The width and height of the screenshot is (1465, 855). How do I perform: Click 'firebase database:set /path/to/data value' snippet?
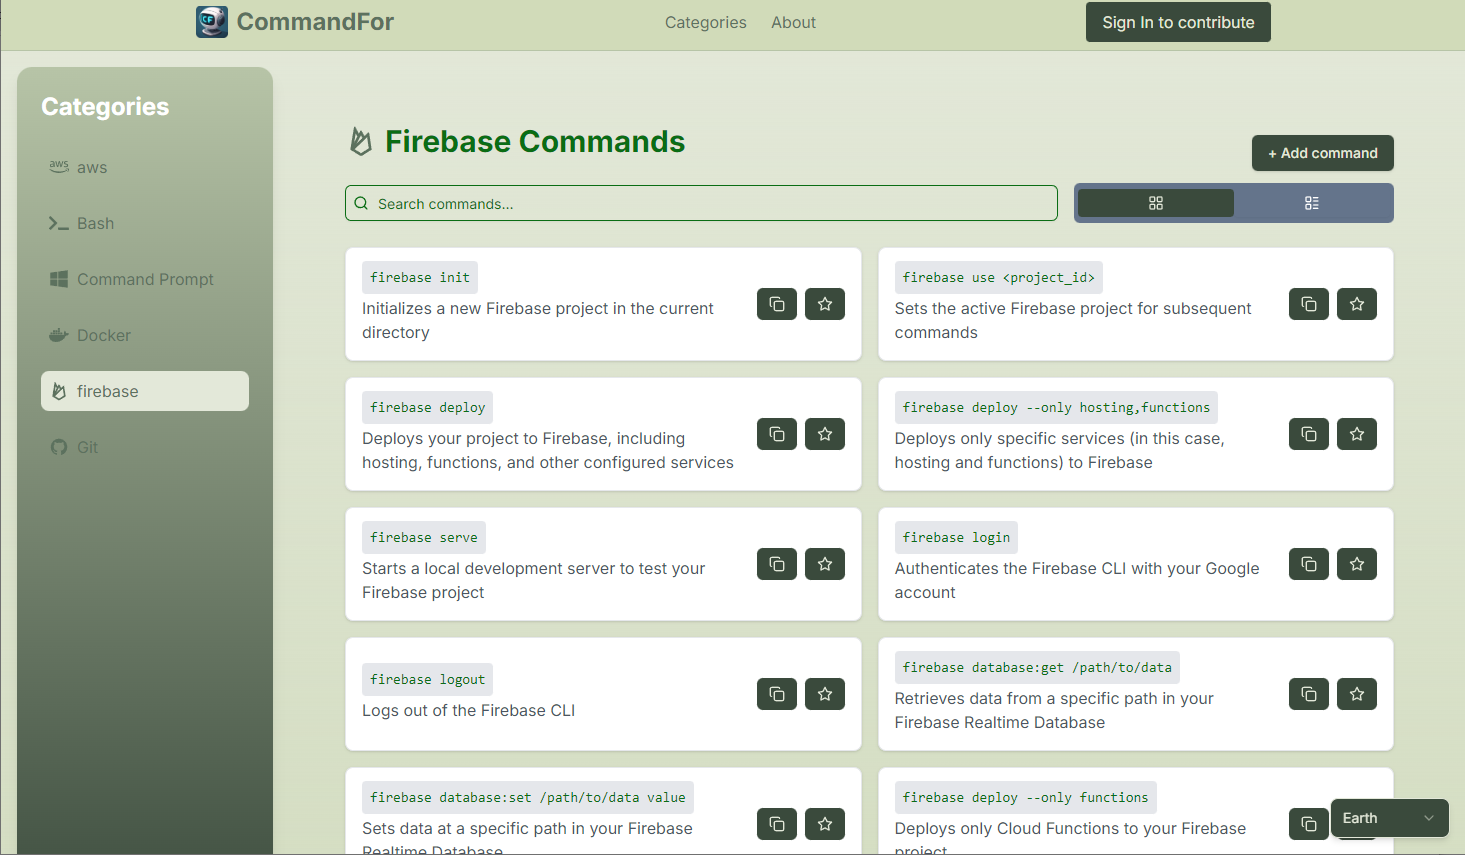528,797
